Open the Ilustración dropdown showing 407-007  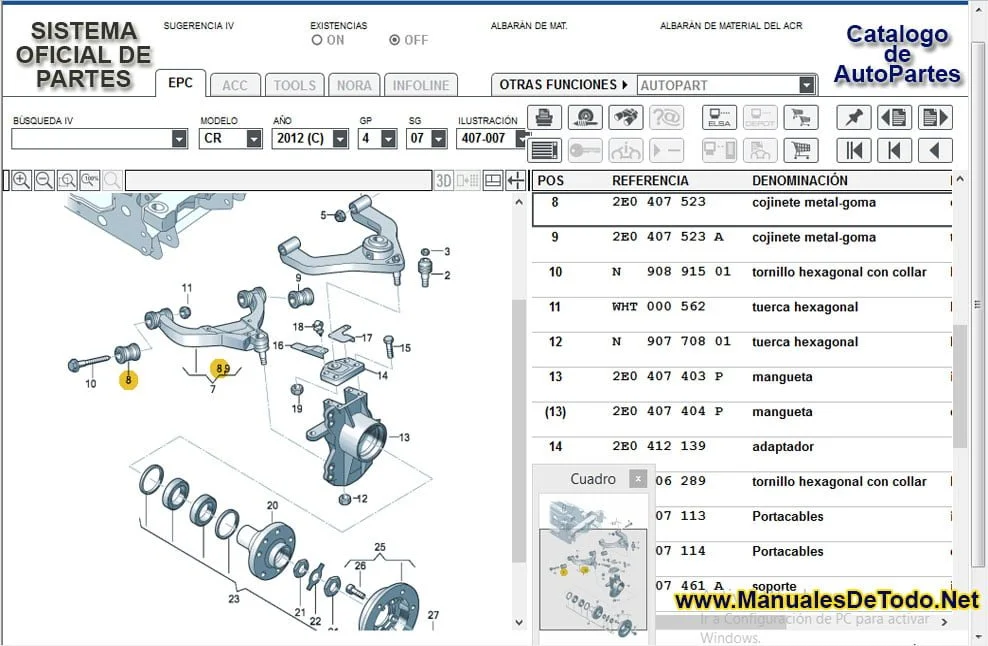[522, 138]
